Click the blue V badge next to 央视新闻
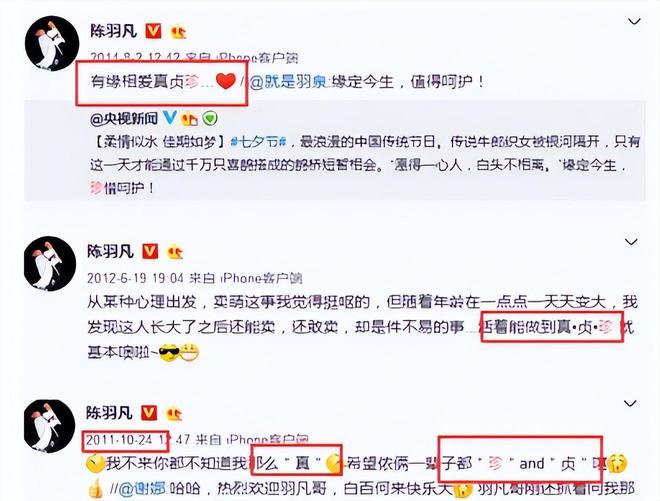Image resolution: width=660 pixels, height=501 pixels. click(169, 117)
